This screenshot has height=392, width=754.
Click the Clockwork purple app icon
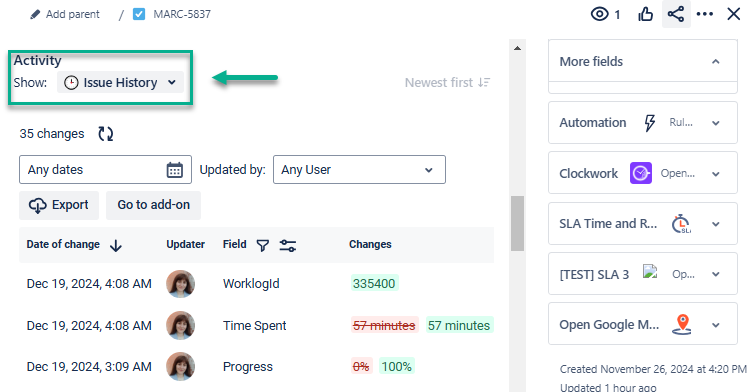[641, 173]
